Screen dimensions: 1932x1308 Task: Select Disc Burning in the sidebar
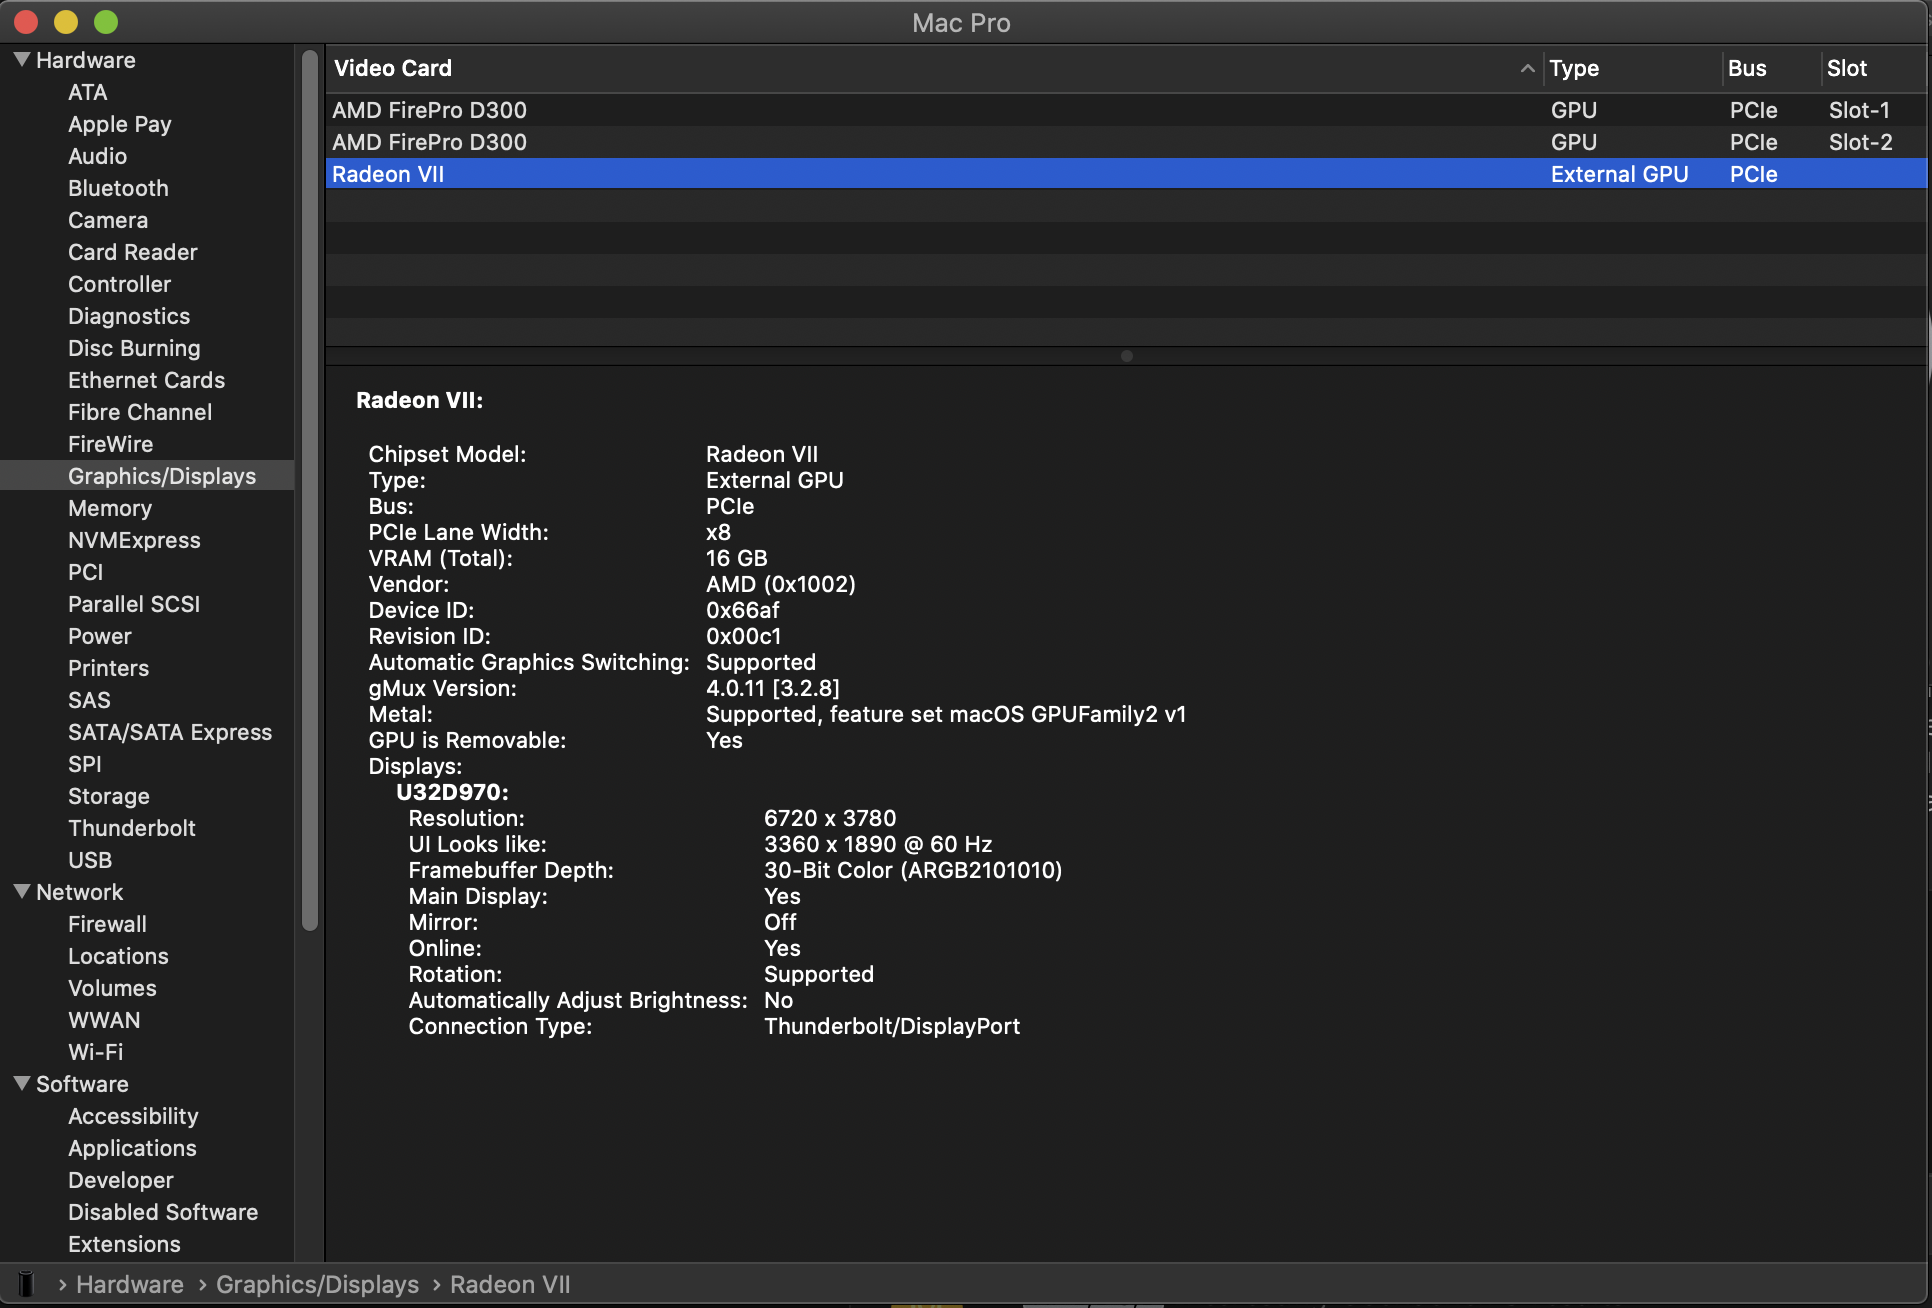134,348
